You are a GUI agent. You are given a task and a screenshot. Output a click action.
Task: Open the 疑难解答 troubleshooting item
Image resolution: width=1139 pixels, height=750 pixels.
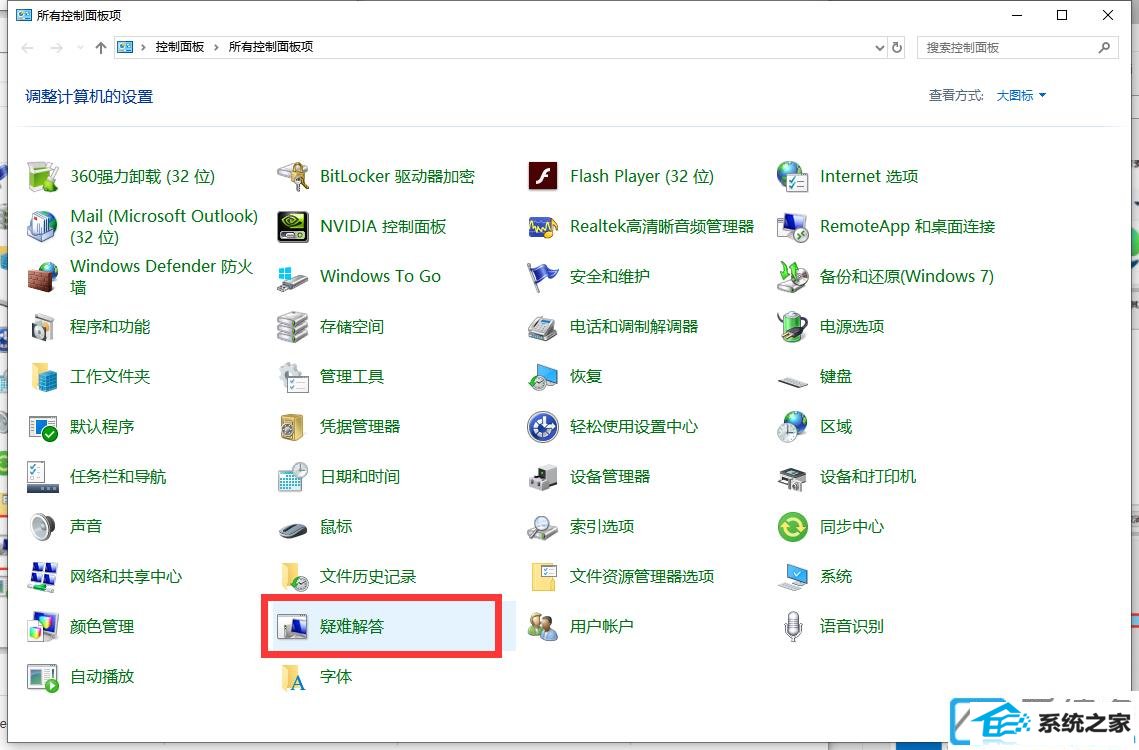[x=381, y=626]
